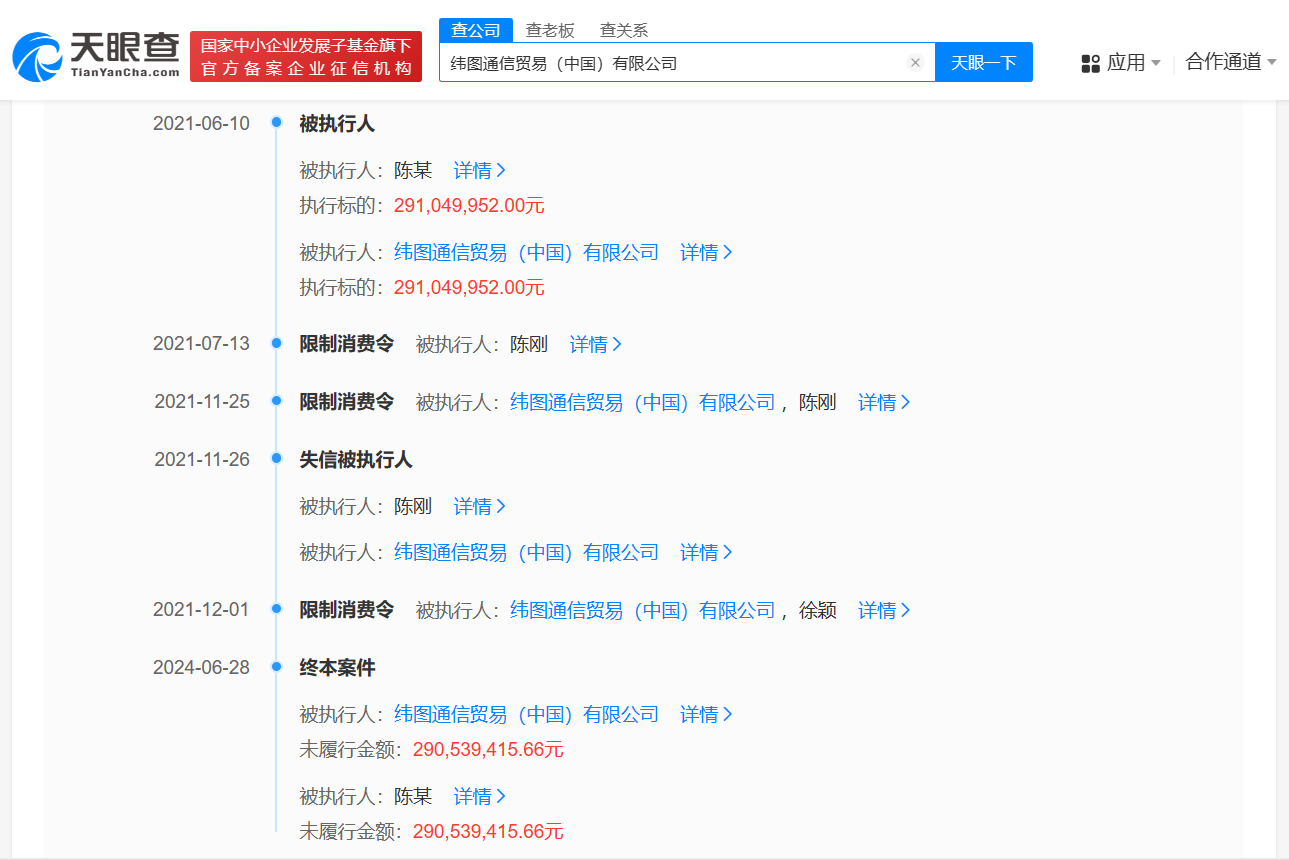
Task: Expand the 应用 dropdown
Action: [1128, 61]
